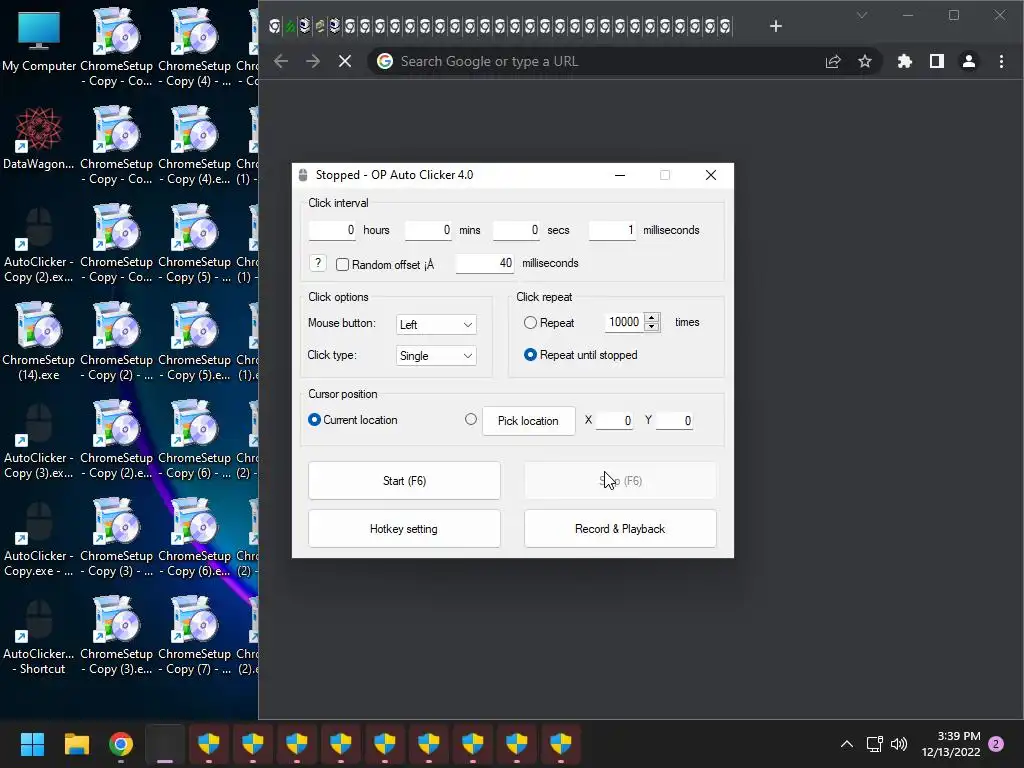The image size is (1024, 768).
Task: Share this page from Chrome's address bar
Action: point(833,61)
